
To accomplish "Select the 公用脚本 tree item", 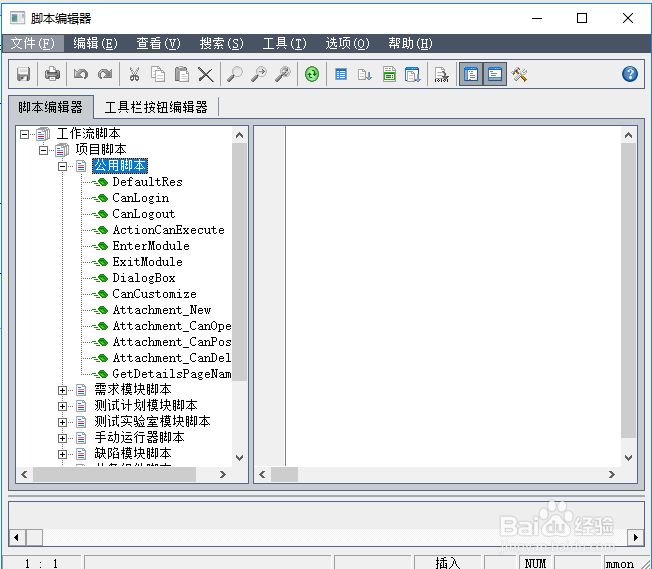I will 120,166.
